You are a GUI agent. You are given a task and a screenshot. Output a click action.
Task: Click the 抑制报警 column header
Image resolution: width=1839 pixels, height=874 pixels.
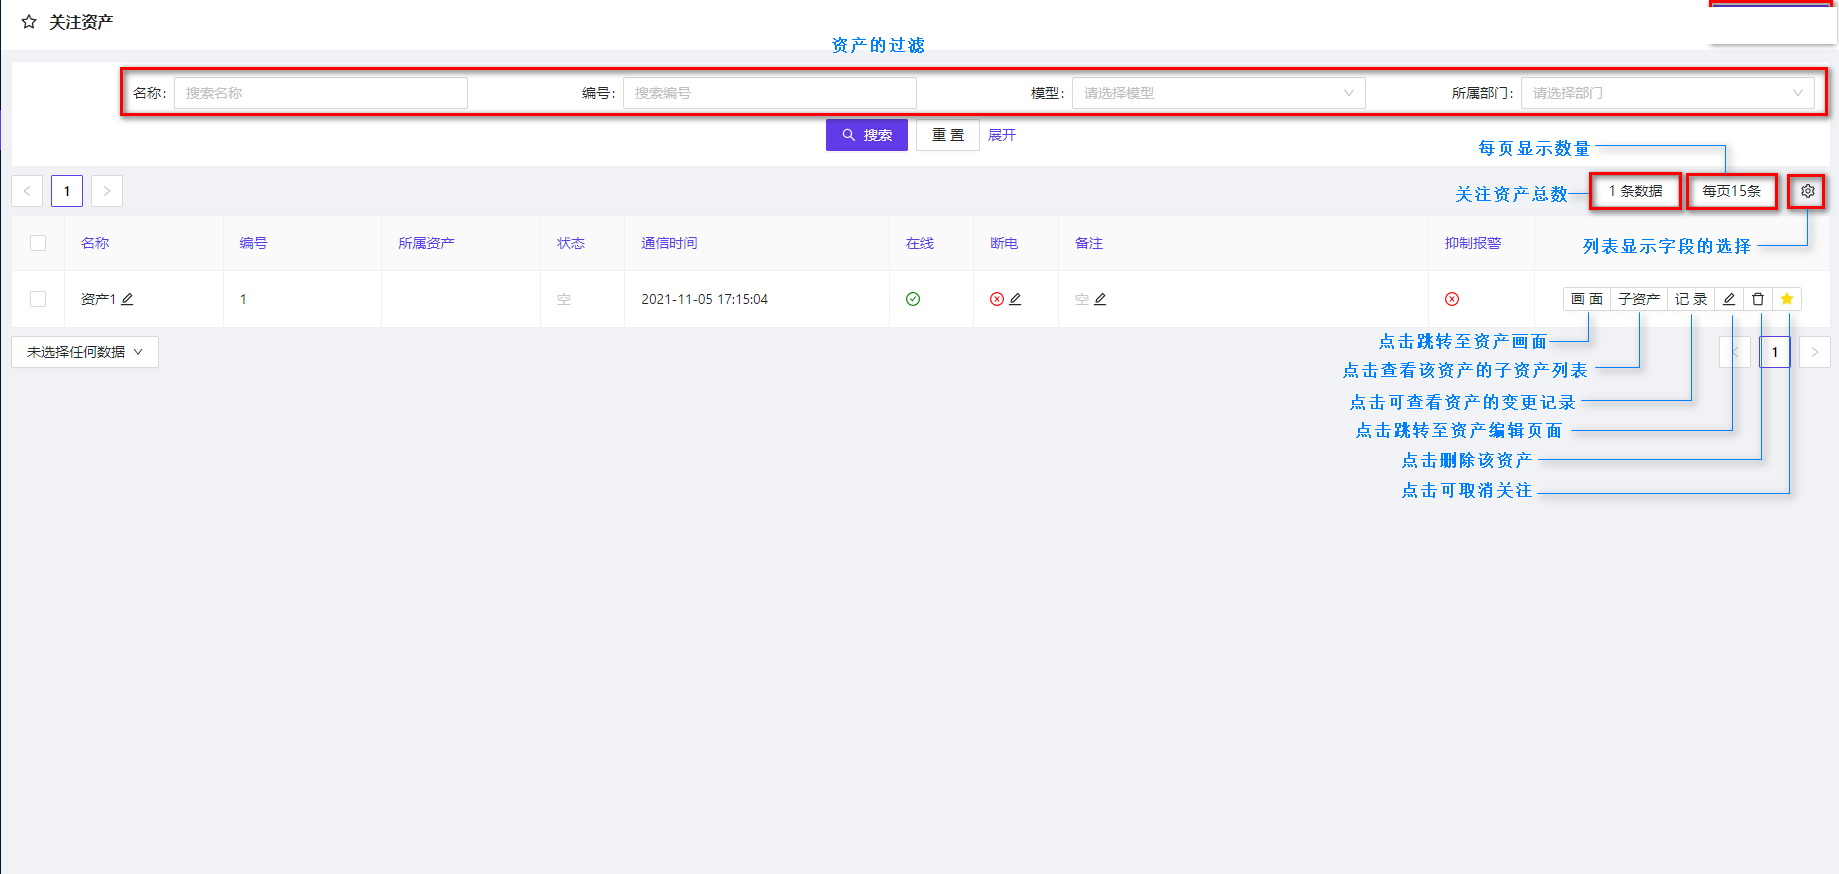tap(1473, 243)
